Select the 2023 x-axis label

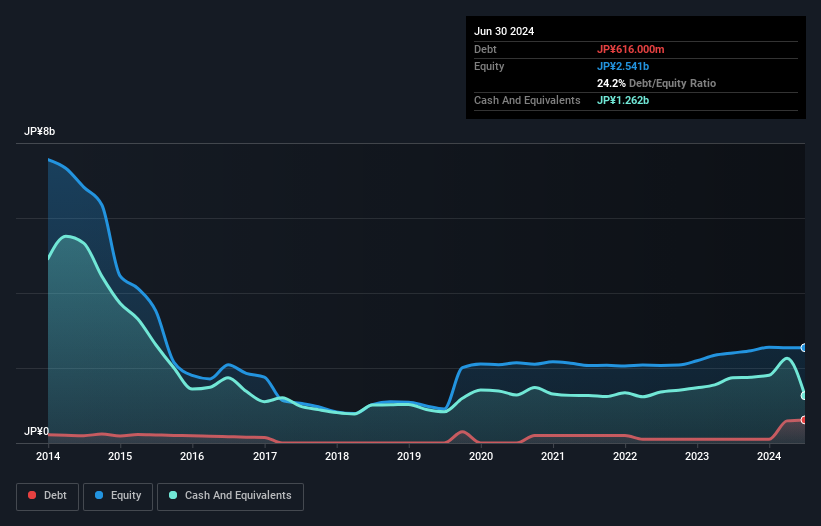pos(697,456)
